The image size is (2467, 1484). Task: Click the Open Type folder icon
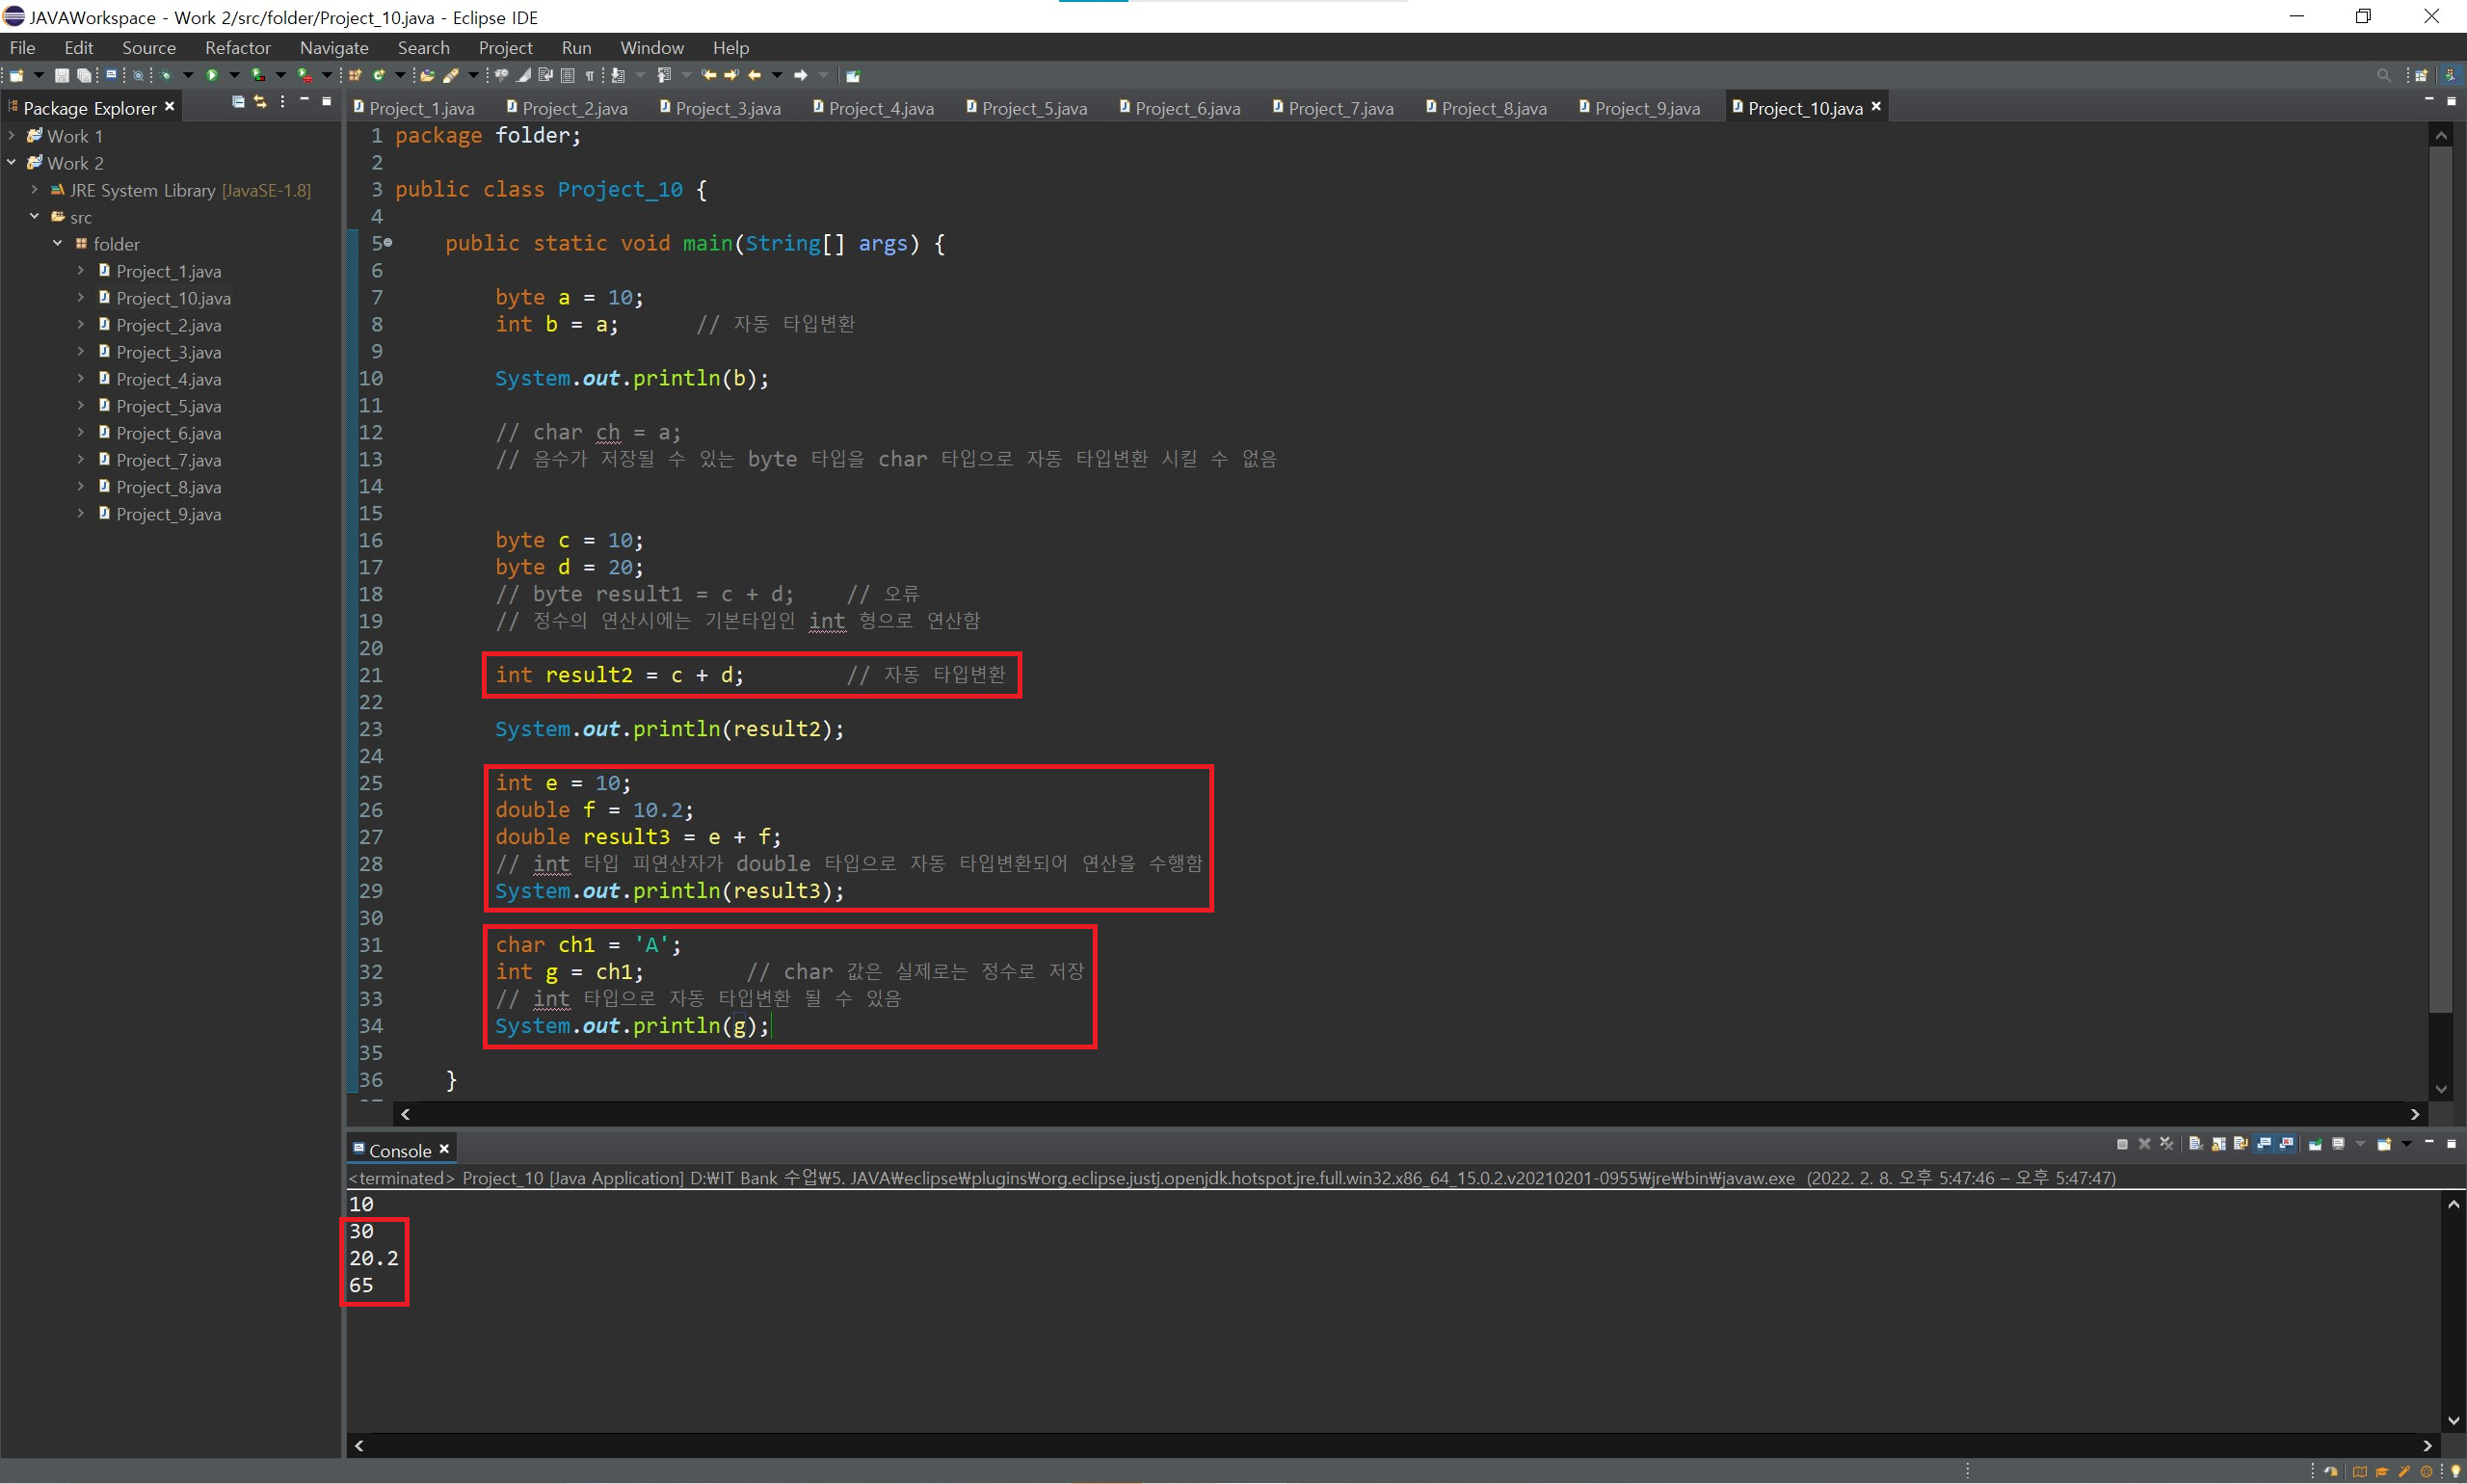(x=427, y=75)
